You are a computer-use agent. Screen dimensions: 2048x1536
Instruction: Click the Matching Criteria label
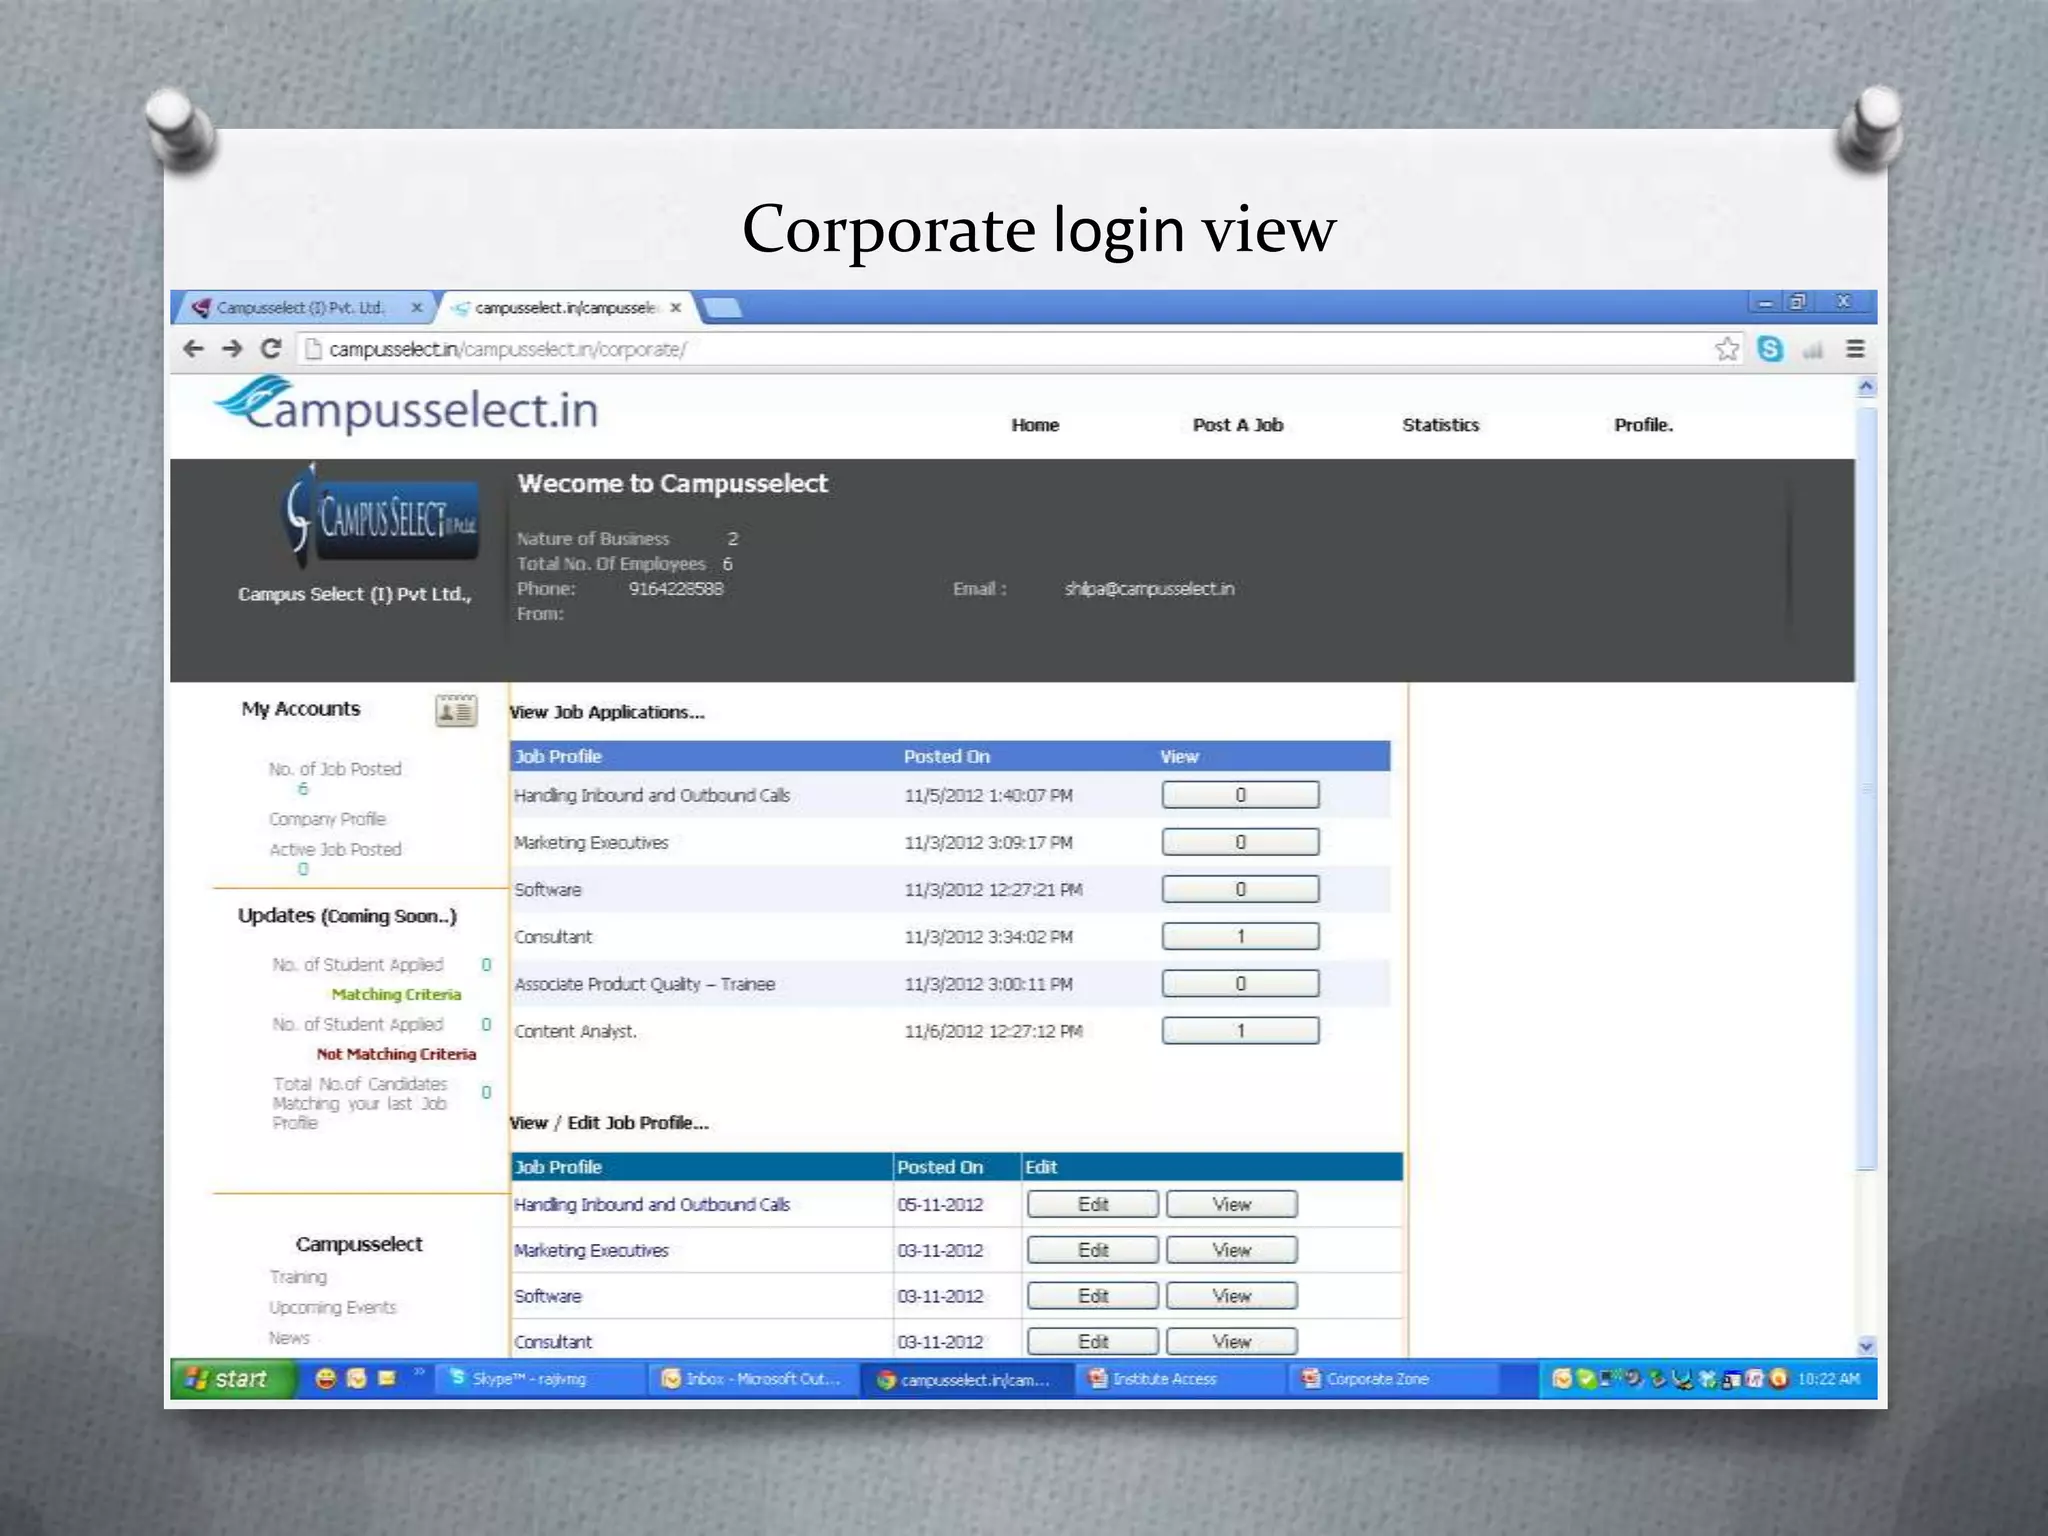(396, 994)
